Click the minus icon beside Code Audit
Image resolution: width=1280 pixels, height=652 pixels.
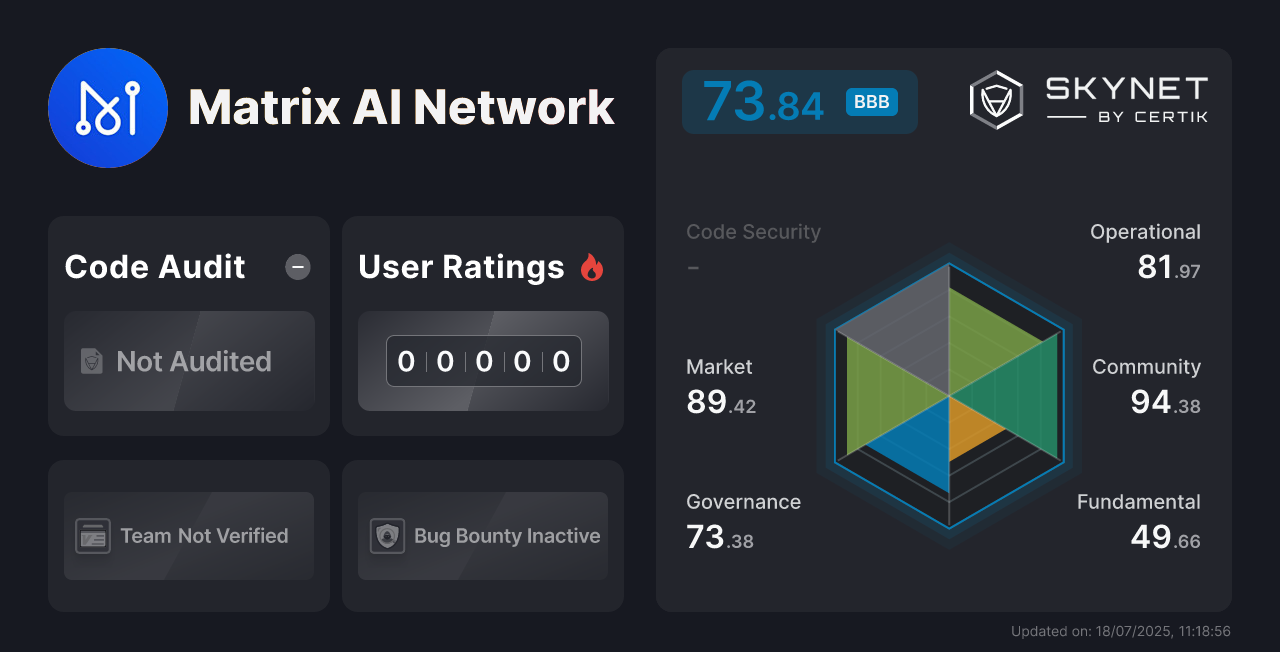[x=298, y=267]
